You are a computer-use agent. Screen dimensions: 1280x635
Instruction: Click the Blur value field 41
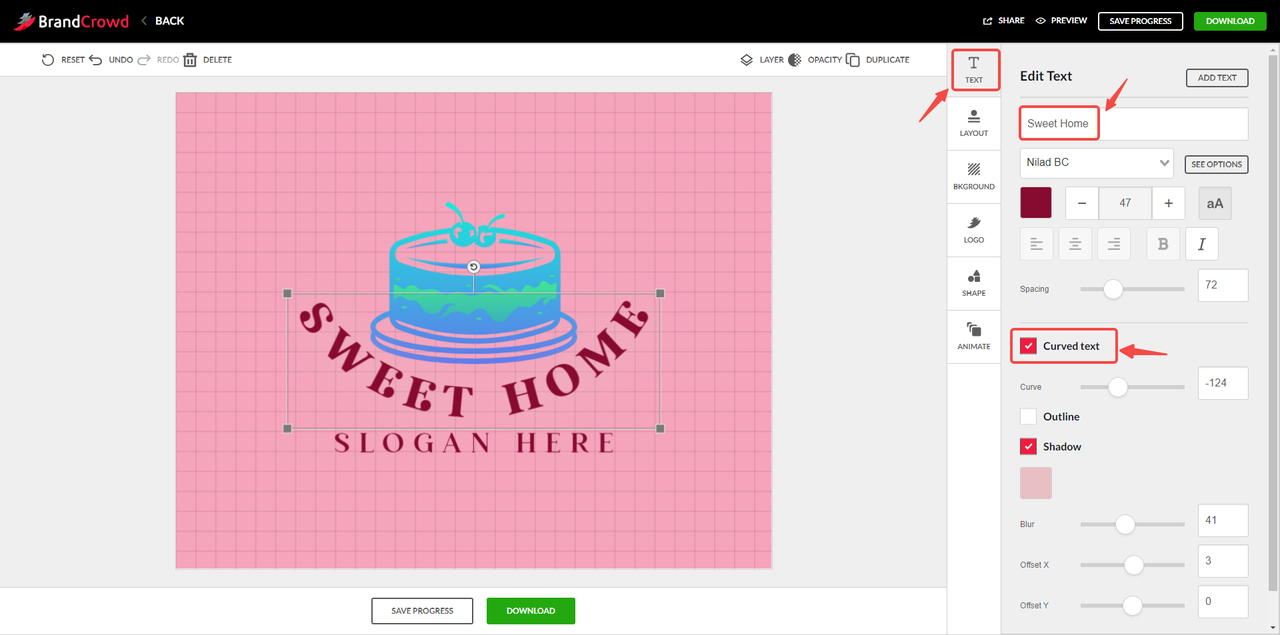pos(1223,520)
